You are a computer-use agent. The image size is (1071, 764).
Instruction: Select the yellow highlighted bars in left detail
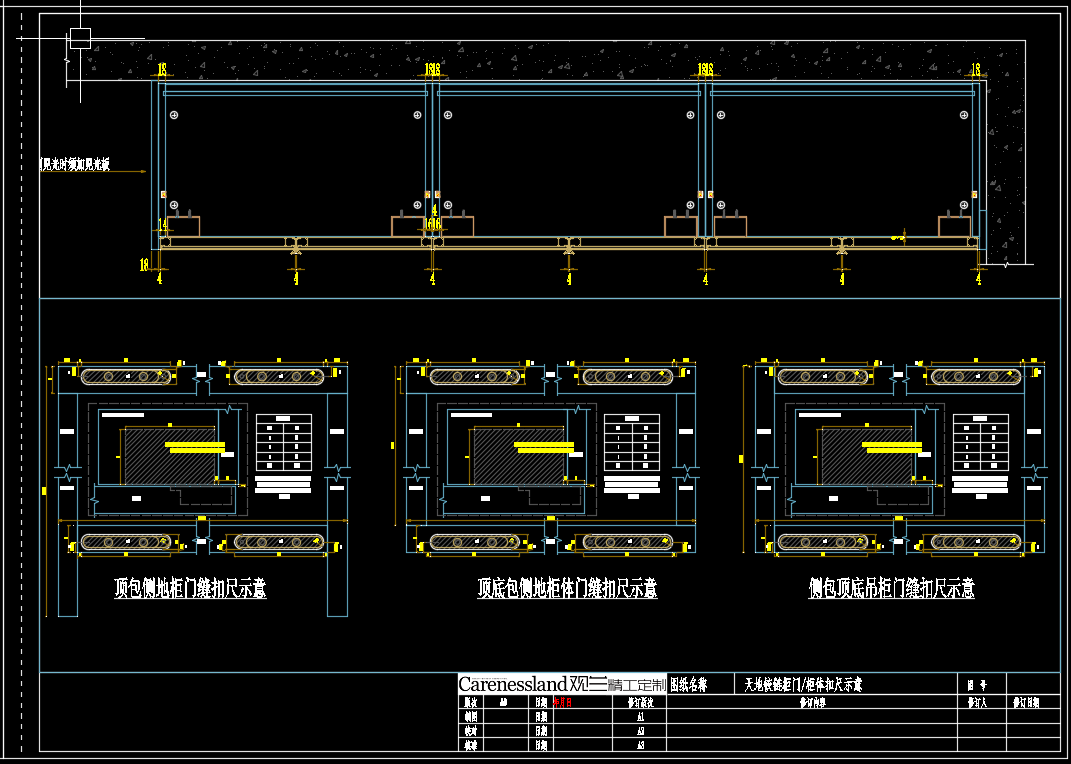point(195,447)
